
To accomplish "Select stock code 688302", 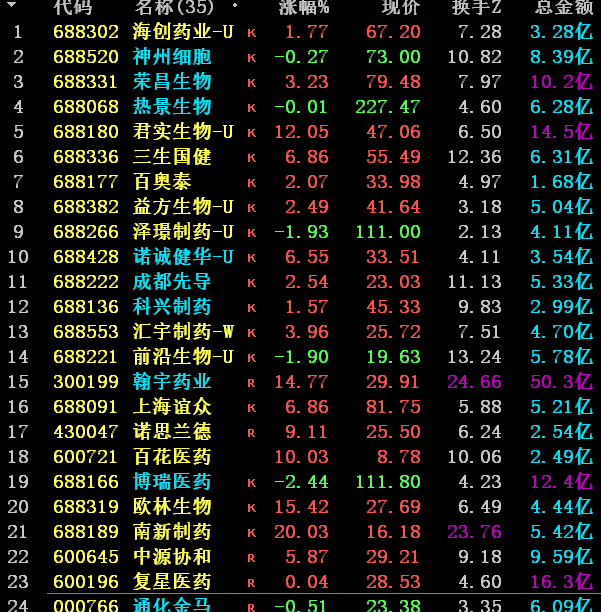I will [x=86, y=32].
